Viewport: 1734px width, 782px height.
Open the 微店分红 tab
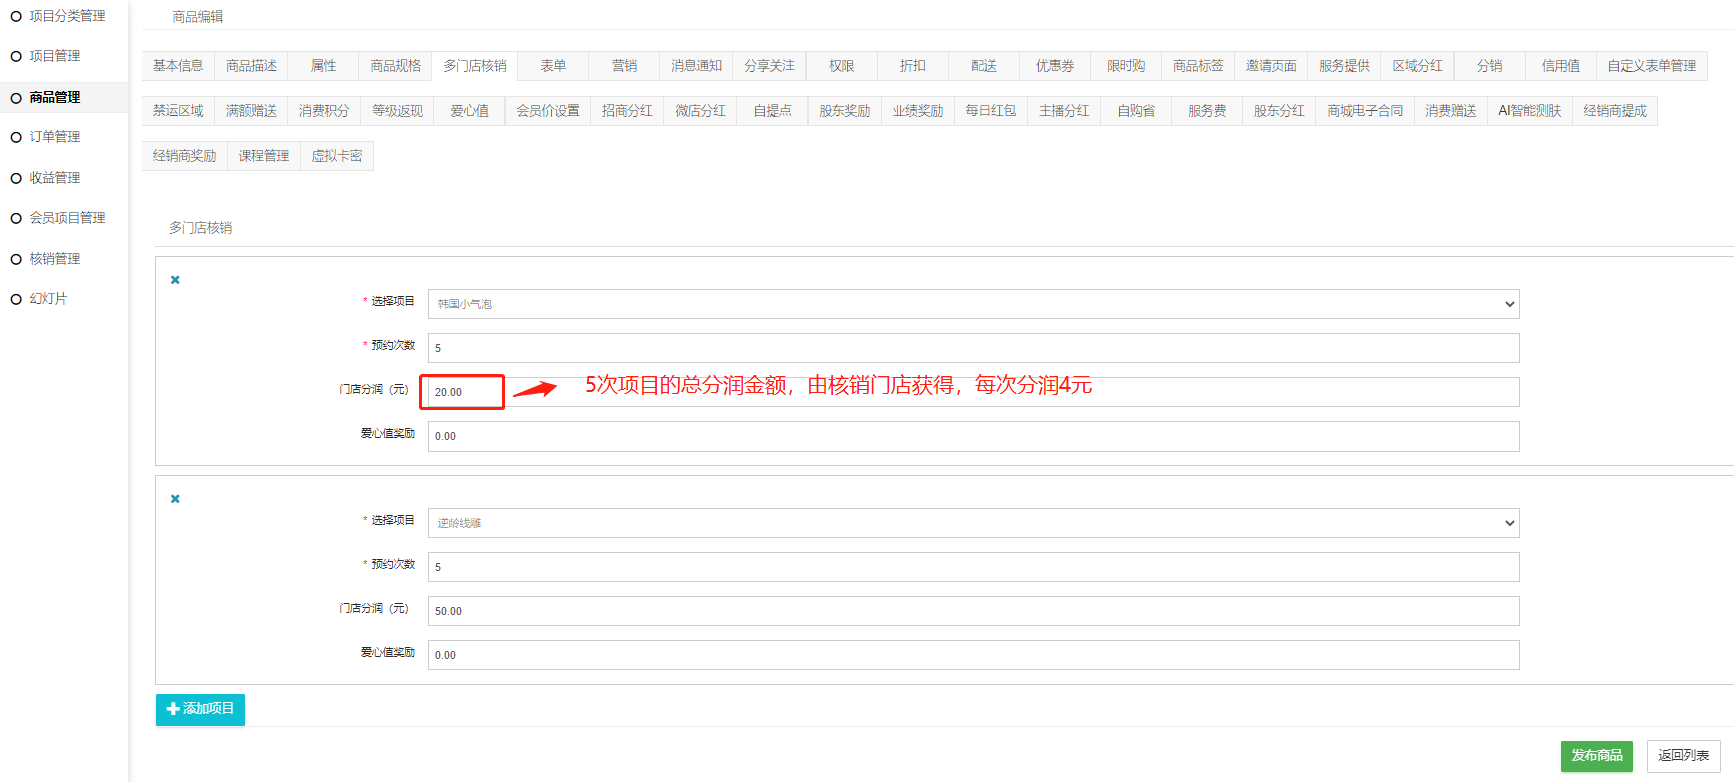[700, 111]
